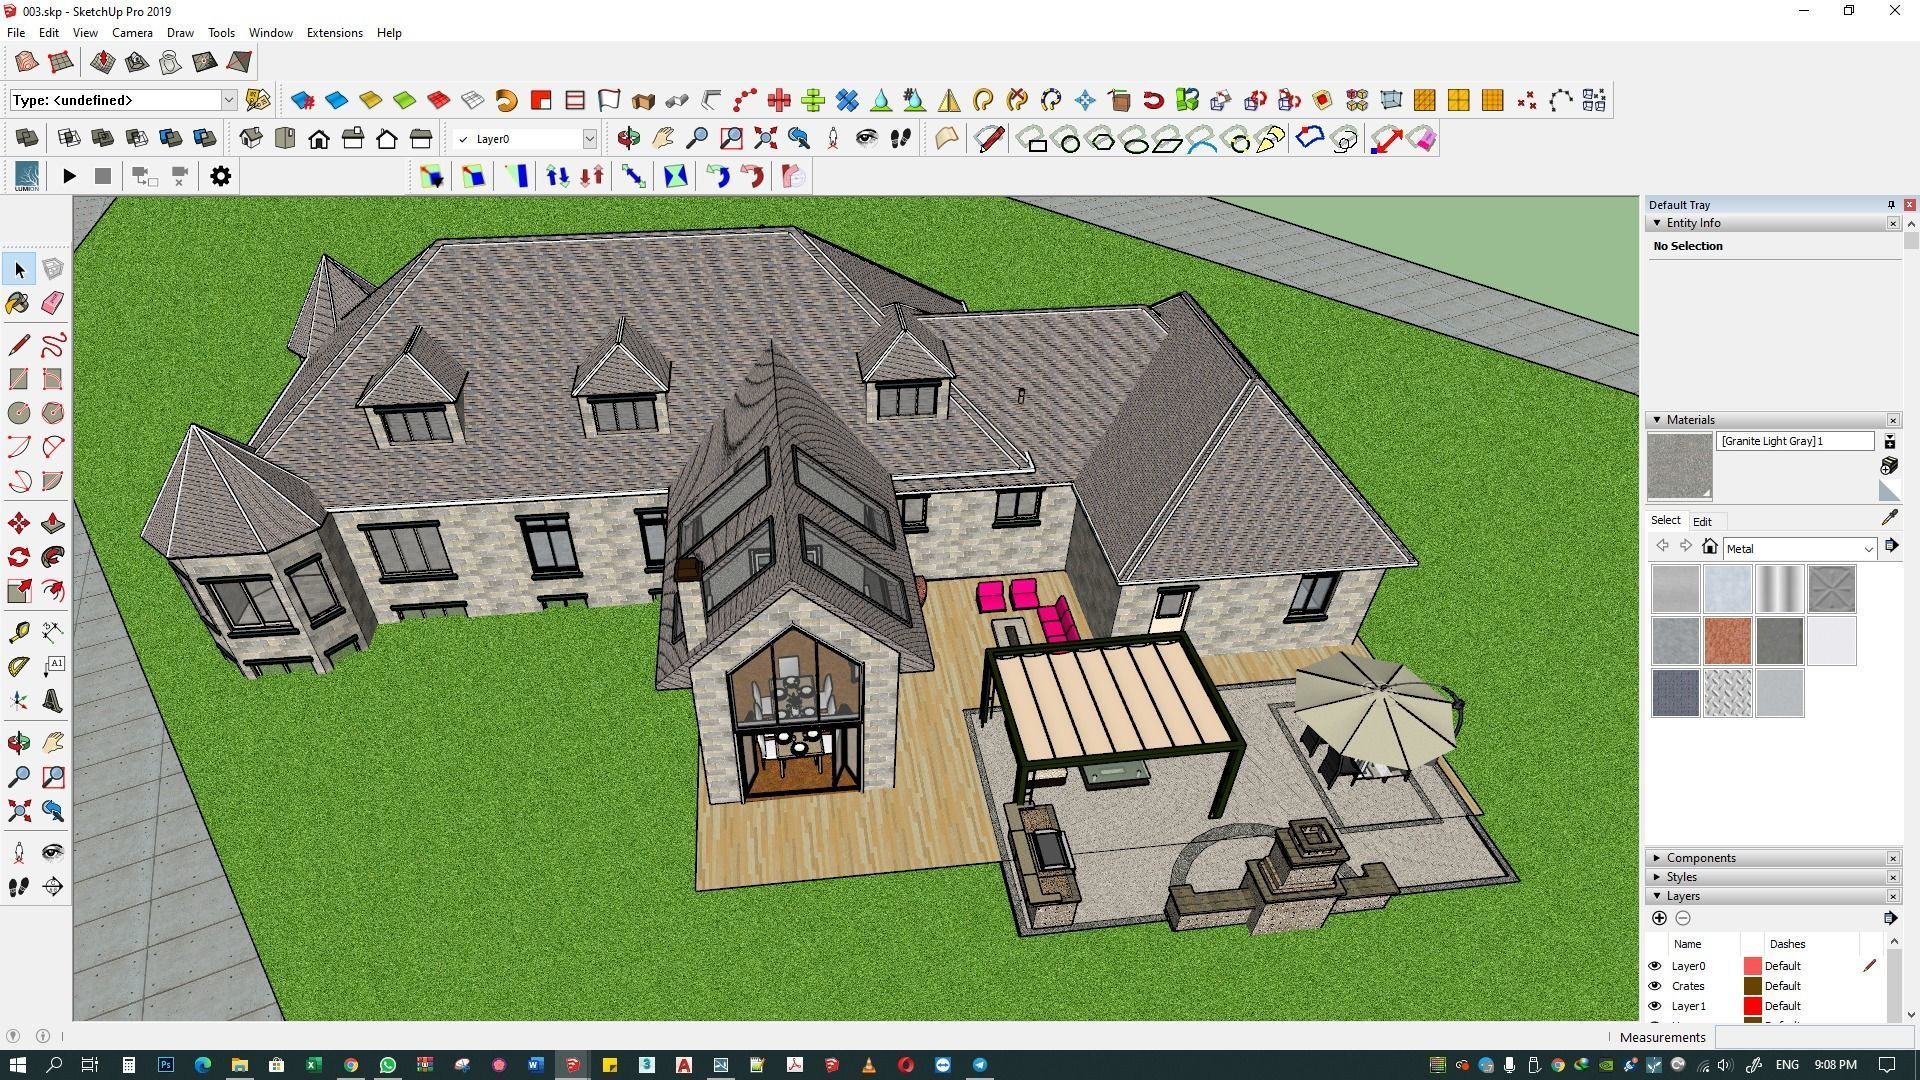Pin the Default Tray panel

pos(1890,205)
